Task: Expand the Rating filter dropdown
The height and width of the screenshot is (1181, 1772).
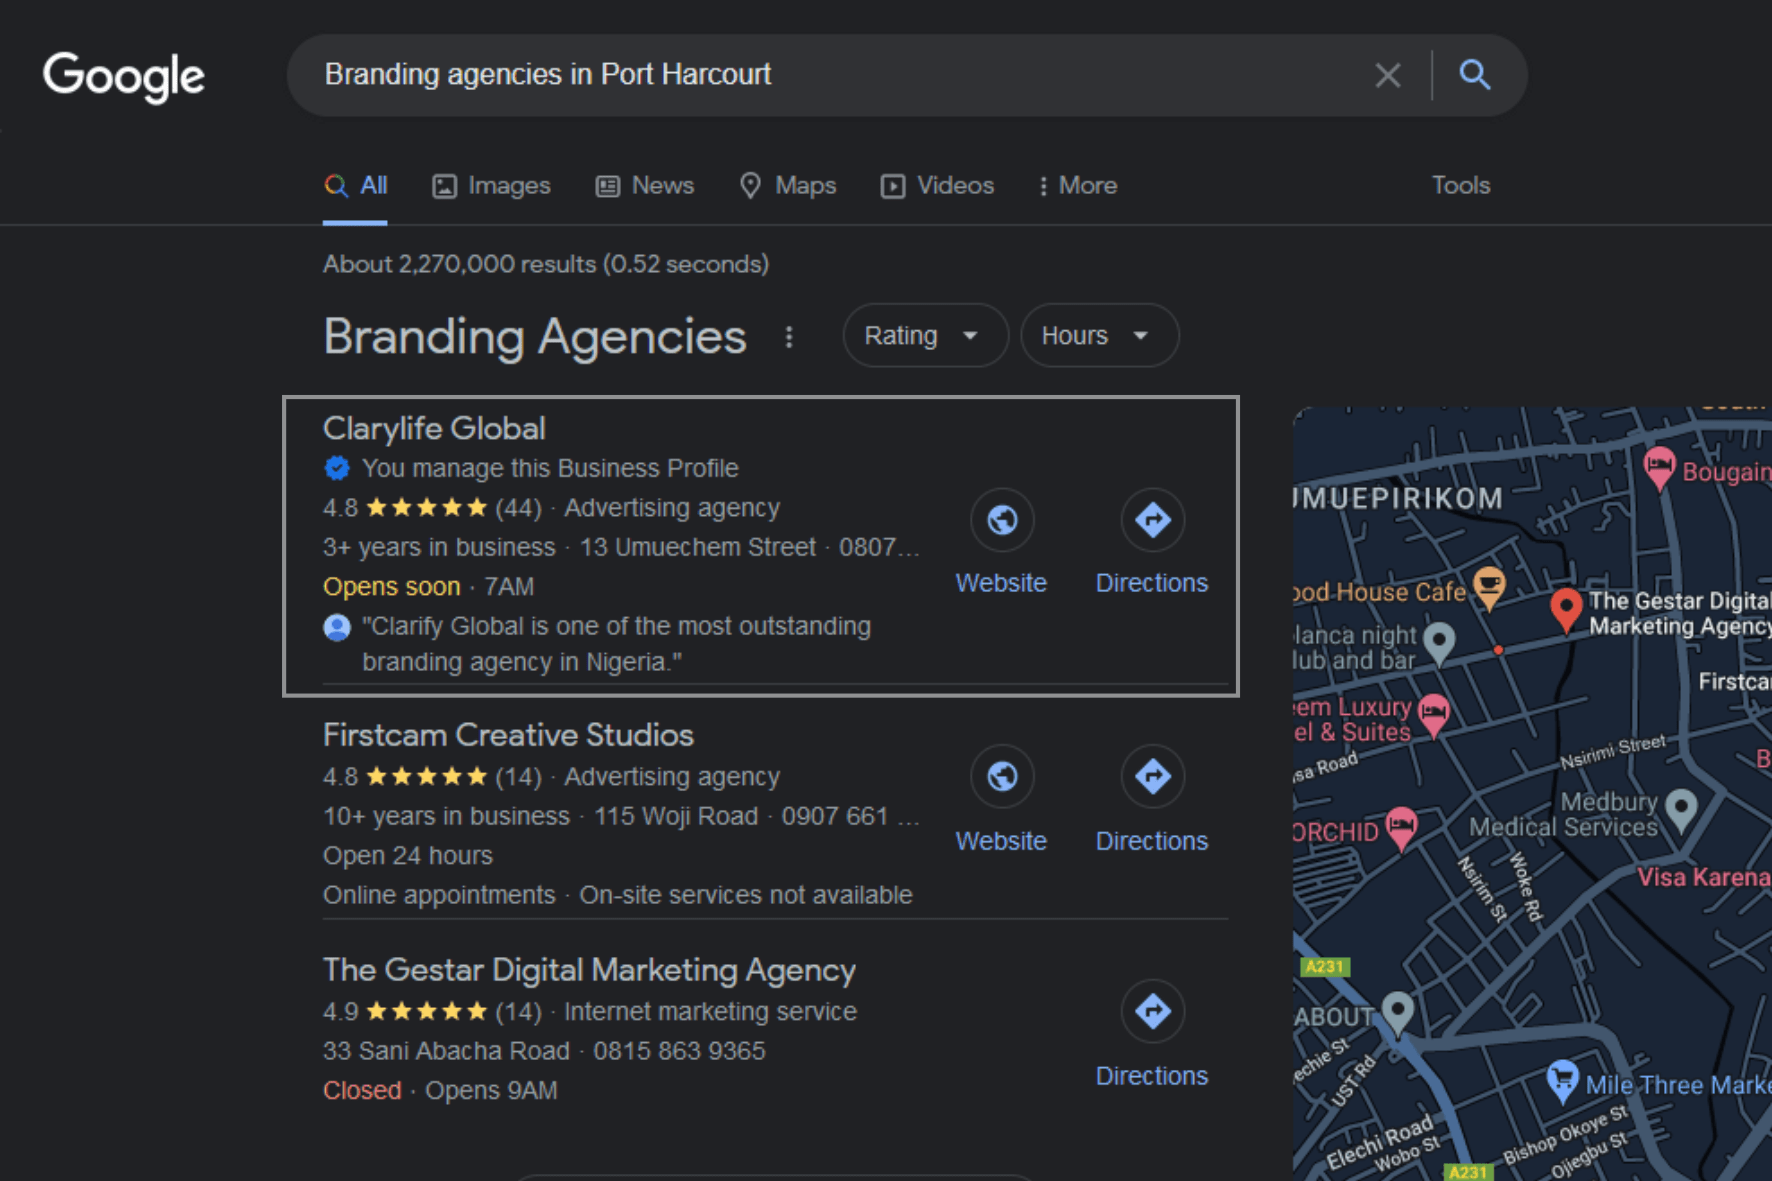Action: (925, 335)
